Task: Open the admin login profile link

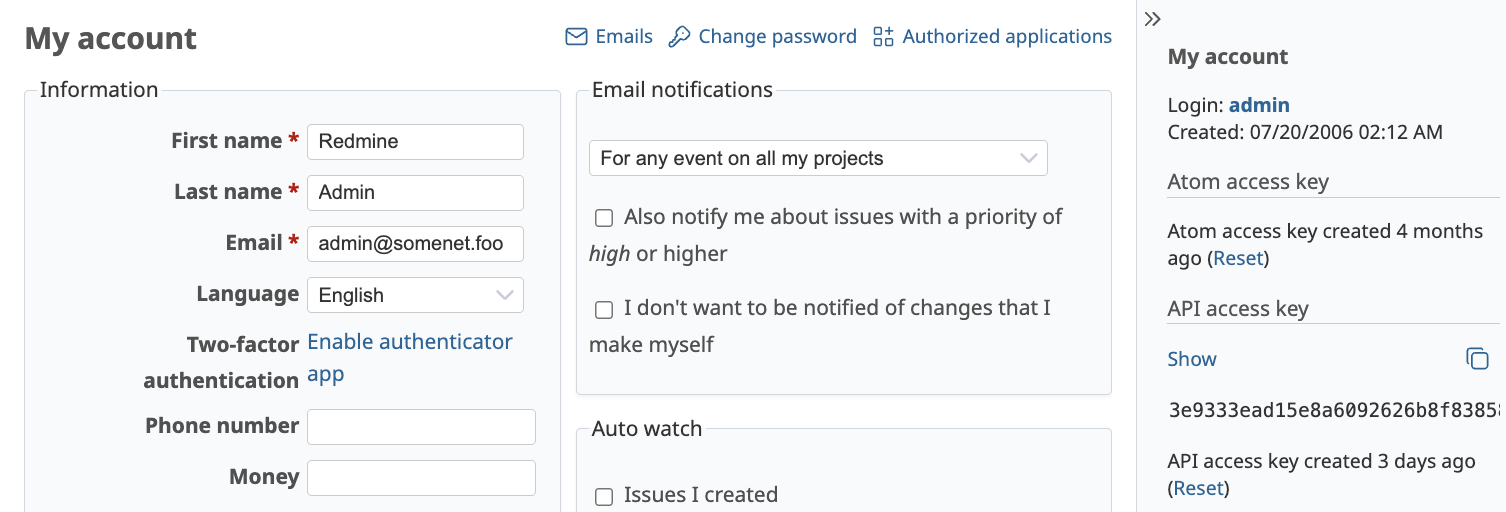Action: point(1259,105)
